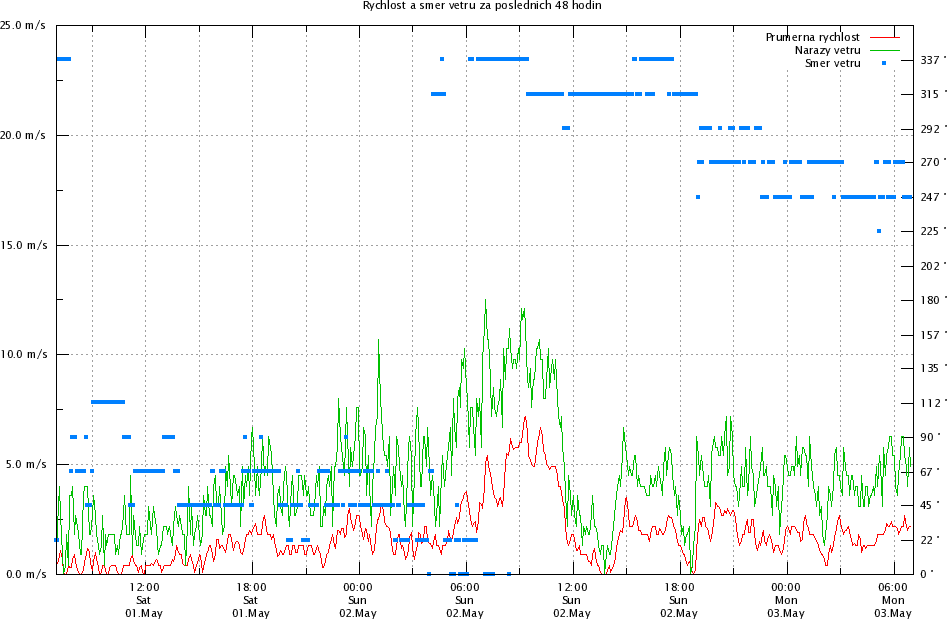
Task: Click the 180° direction axis label
Action: tap(930, 300)
